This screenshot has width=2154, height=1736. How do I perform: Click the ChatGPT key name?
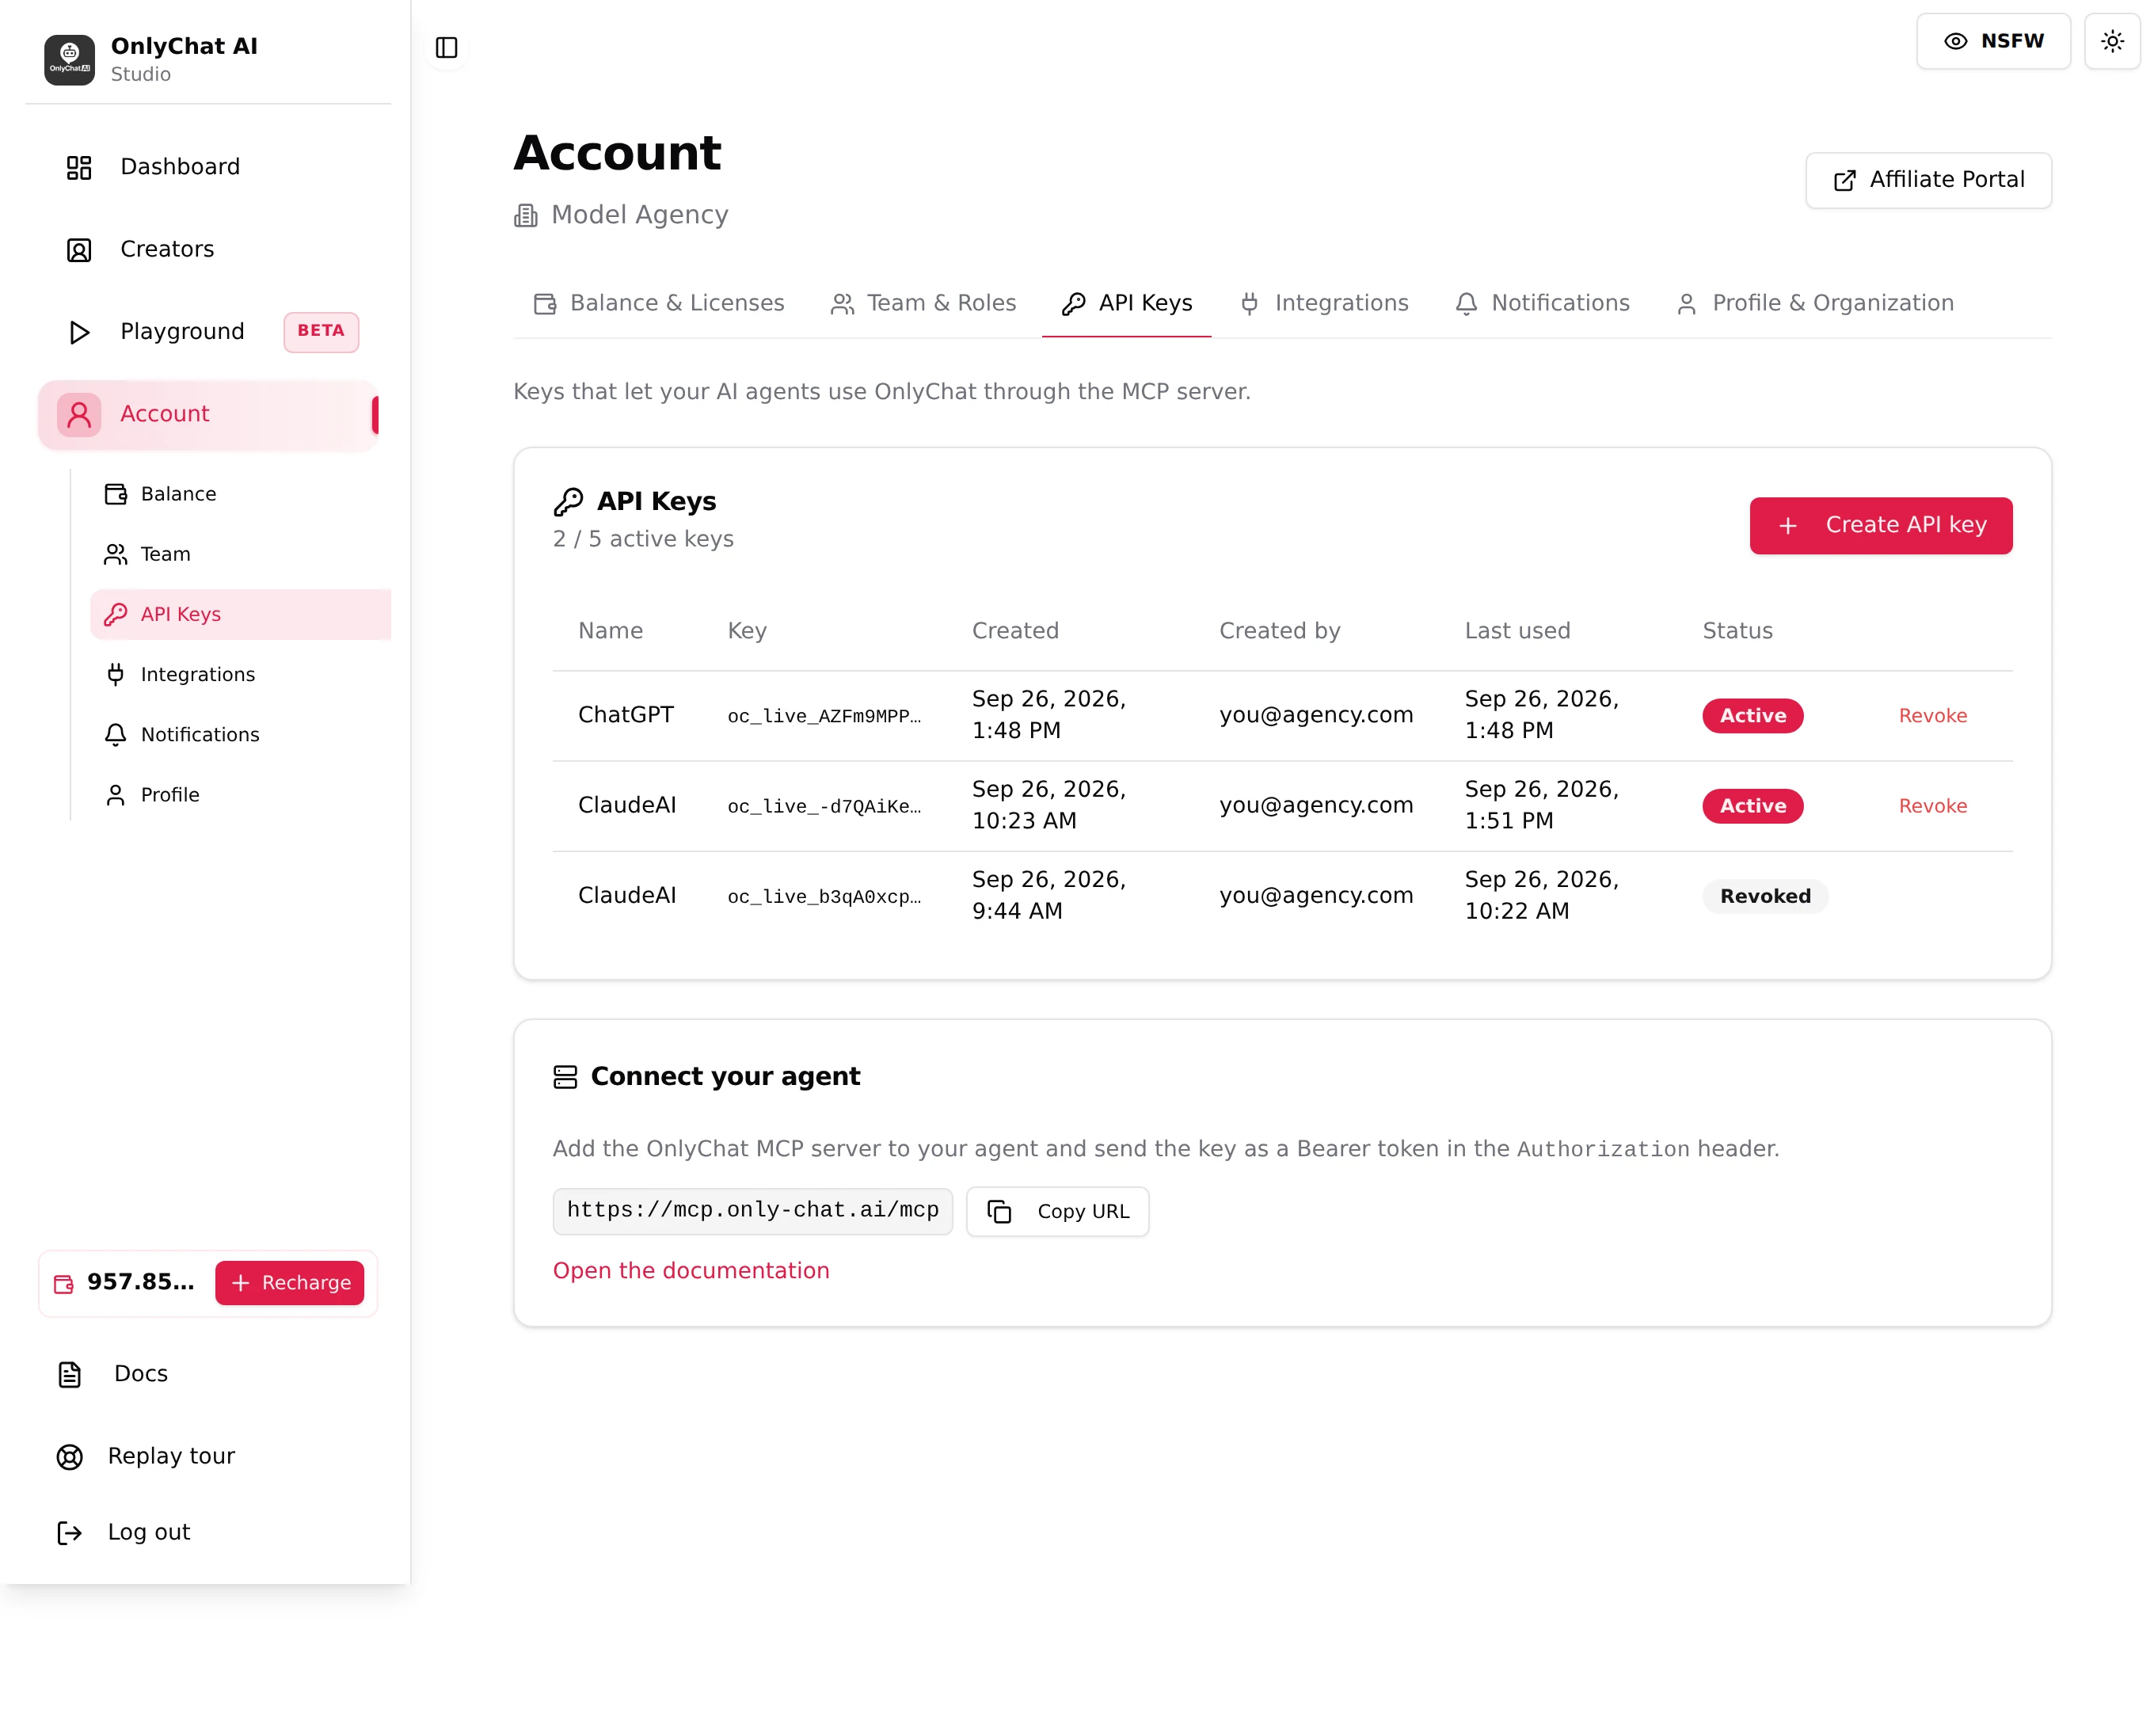(625, 715)
